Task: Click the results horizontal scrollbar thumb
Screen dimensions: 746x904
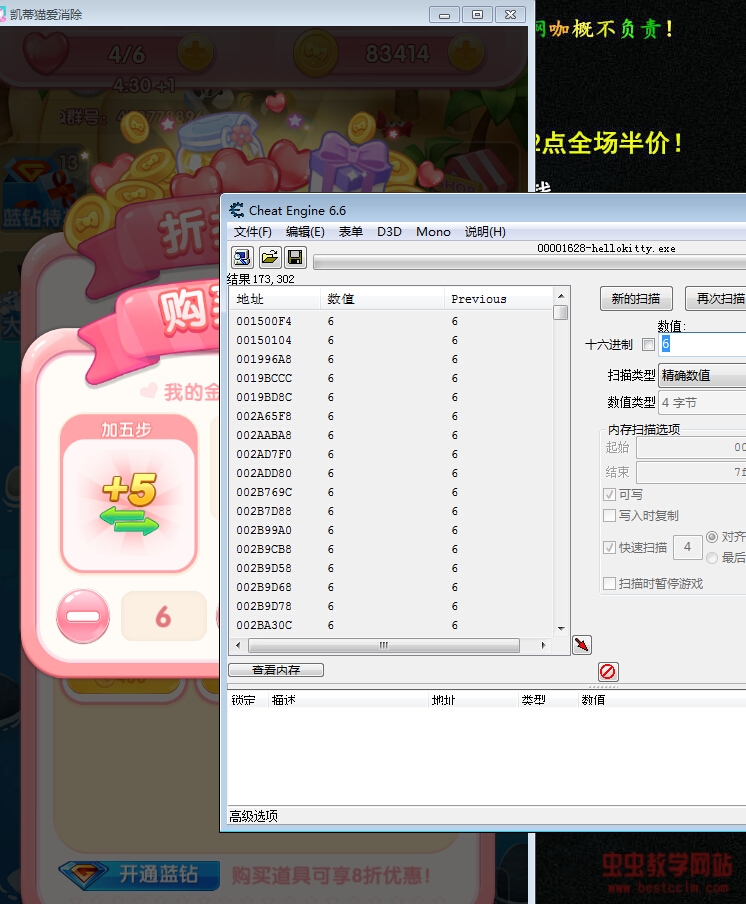Action: (383, 645)
